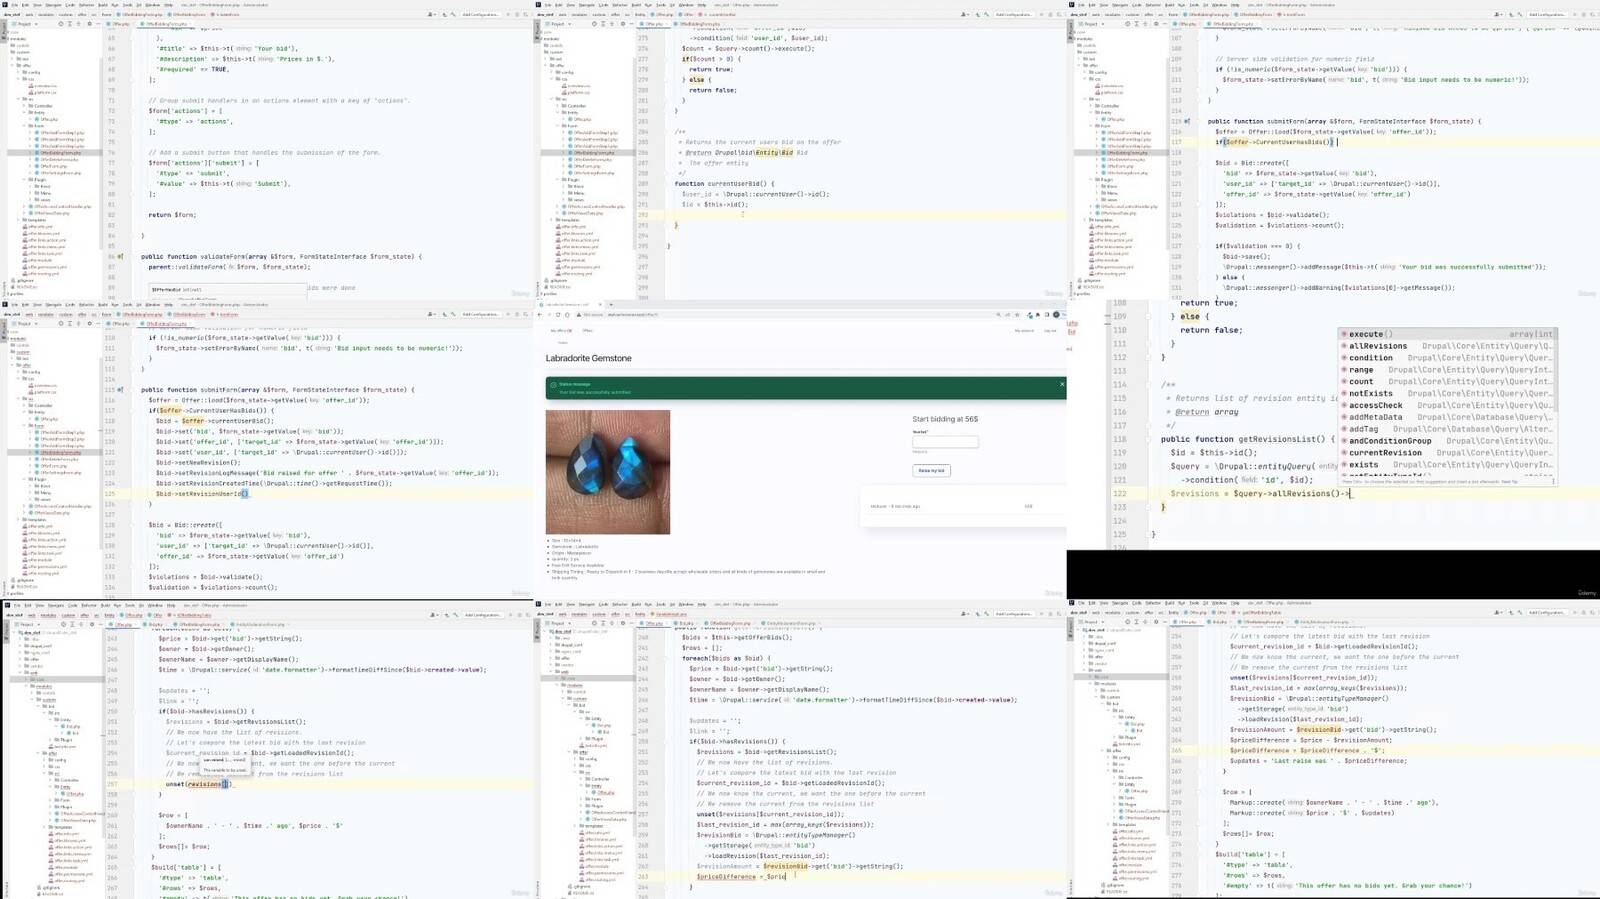
Task: Expand Controller folder in validateForm code frame
Action: pos(24,106)
